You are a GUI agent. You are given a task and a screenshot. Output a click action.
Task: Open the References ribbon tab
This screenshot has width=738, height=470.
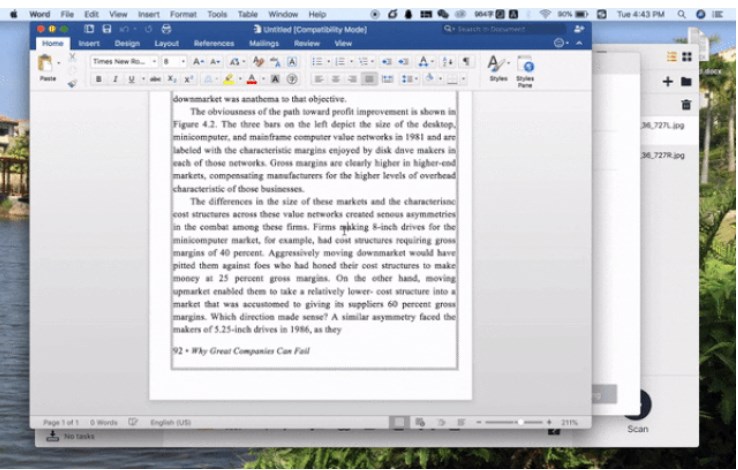214,43
